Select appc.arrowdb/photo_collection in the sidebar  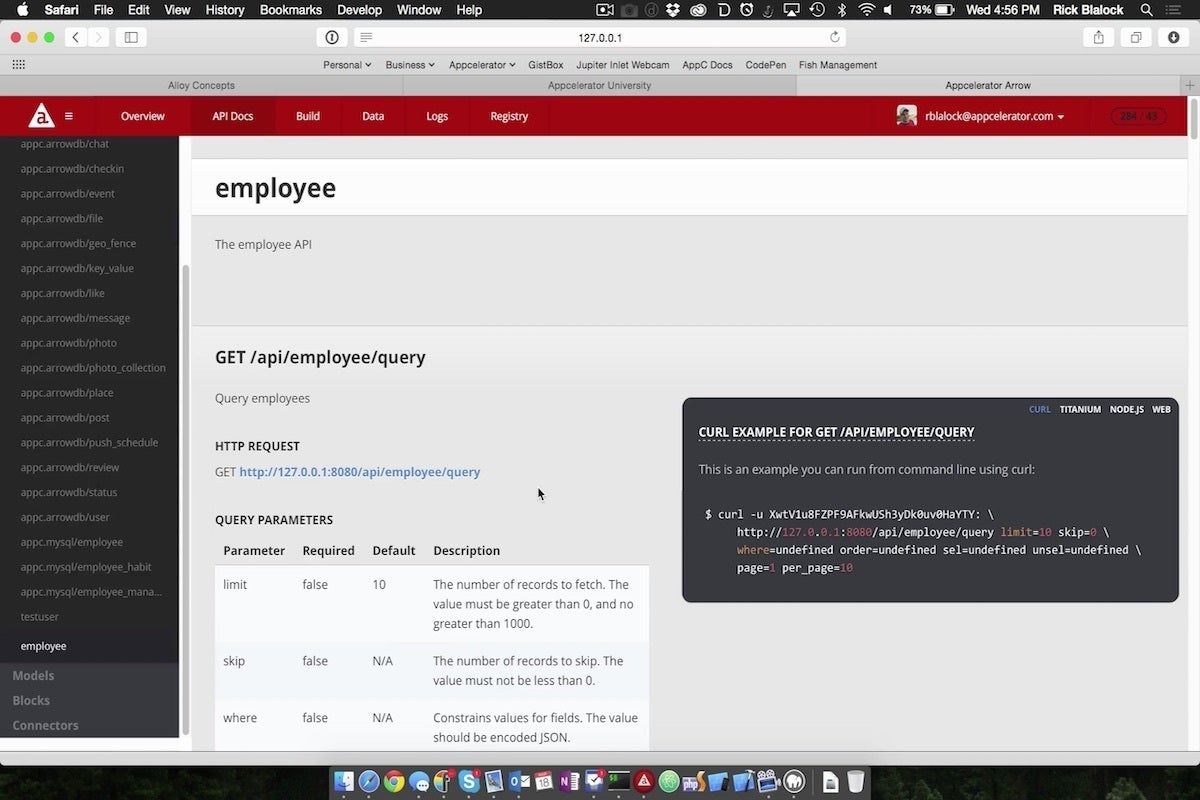click(x=93, y=368)
